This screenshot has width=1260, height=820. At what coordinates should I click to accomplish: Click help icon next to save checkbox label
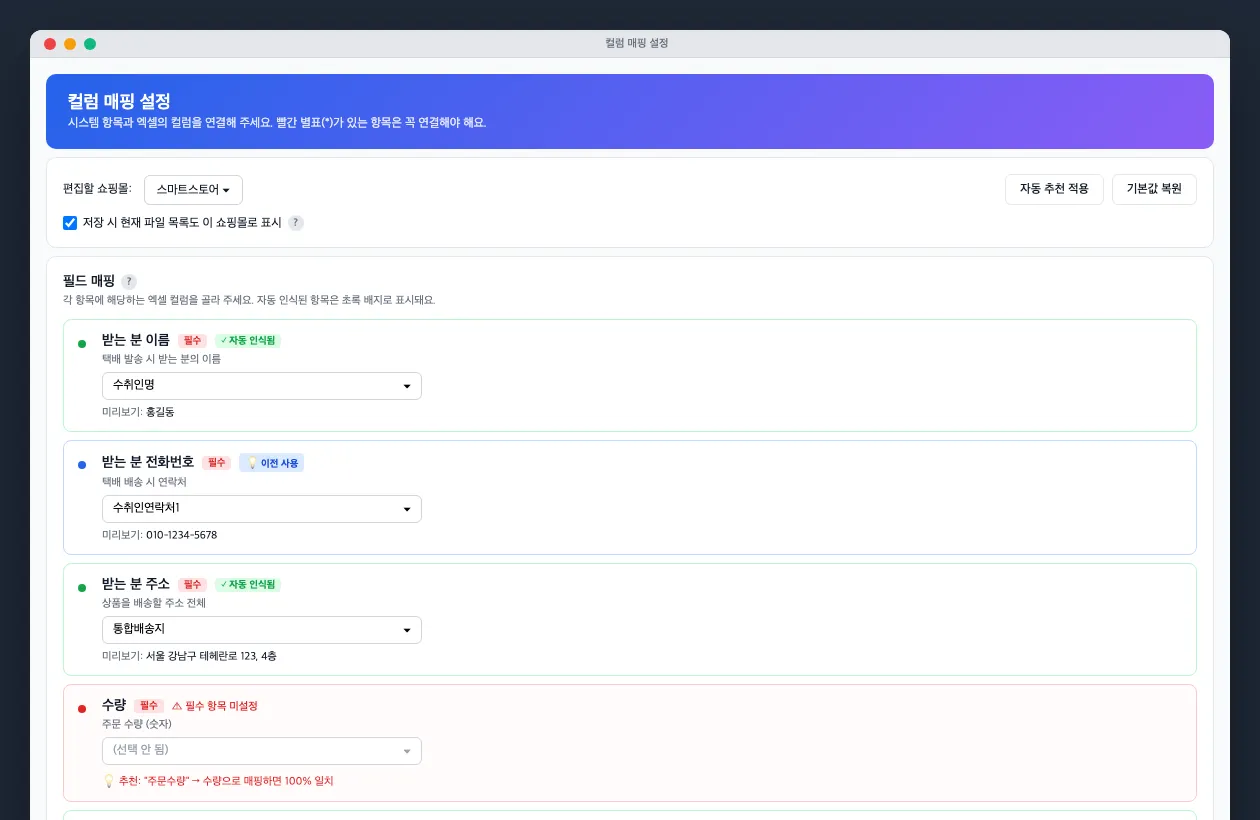[296, 223]
